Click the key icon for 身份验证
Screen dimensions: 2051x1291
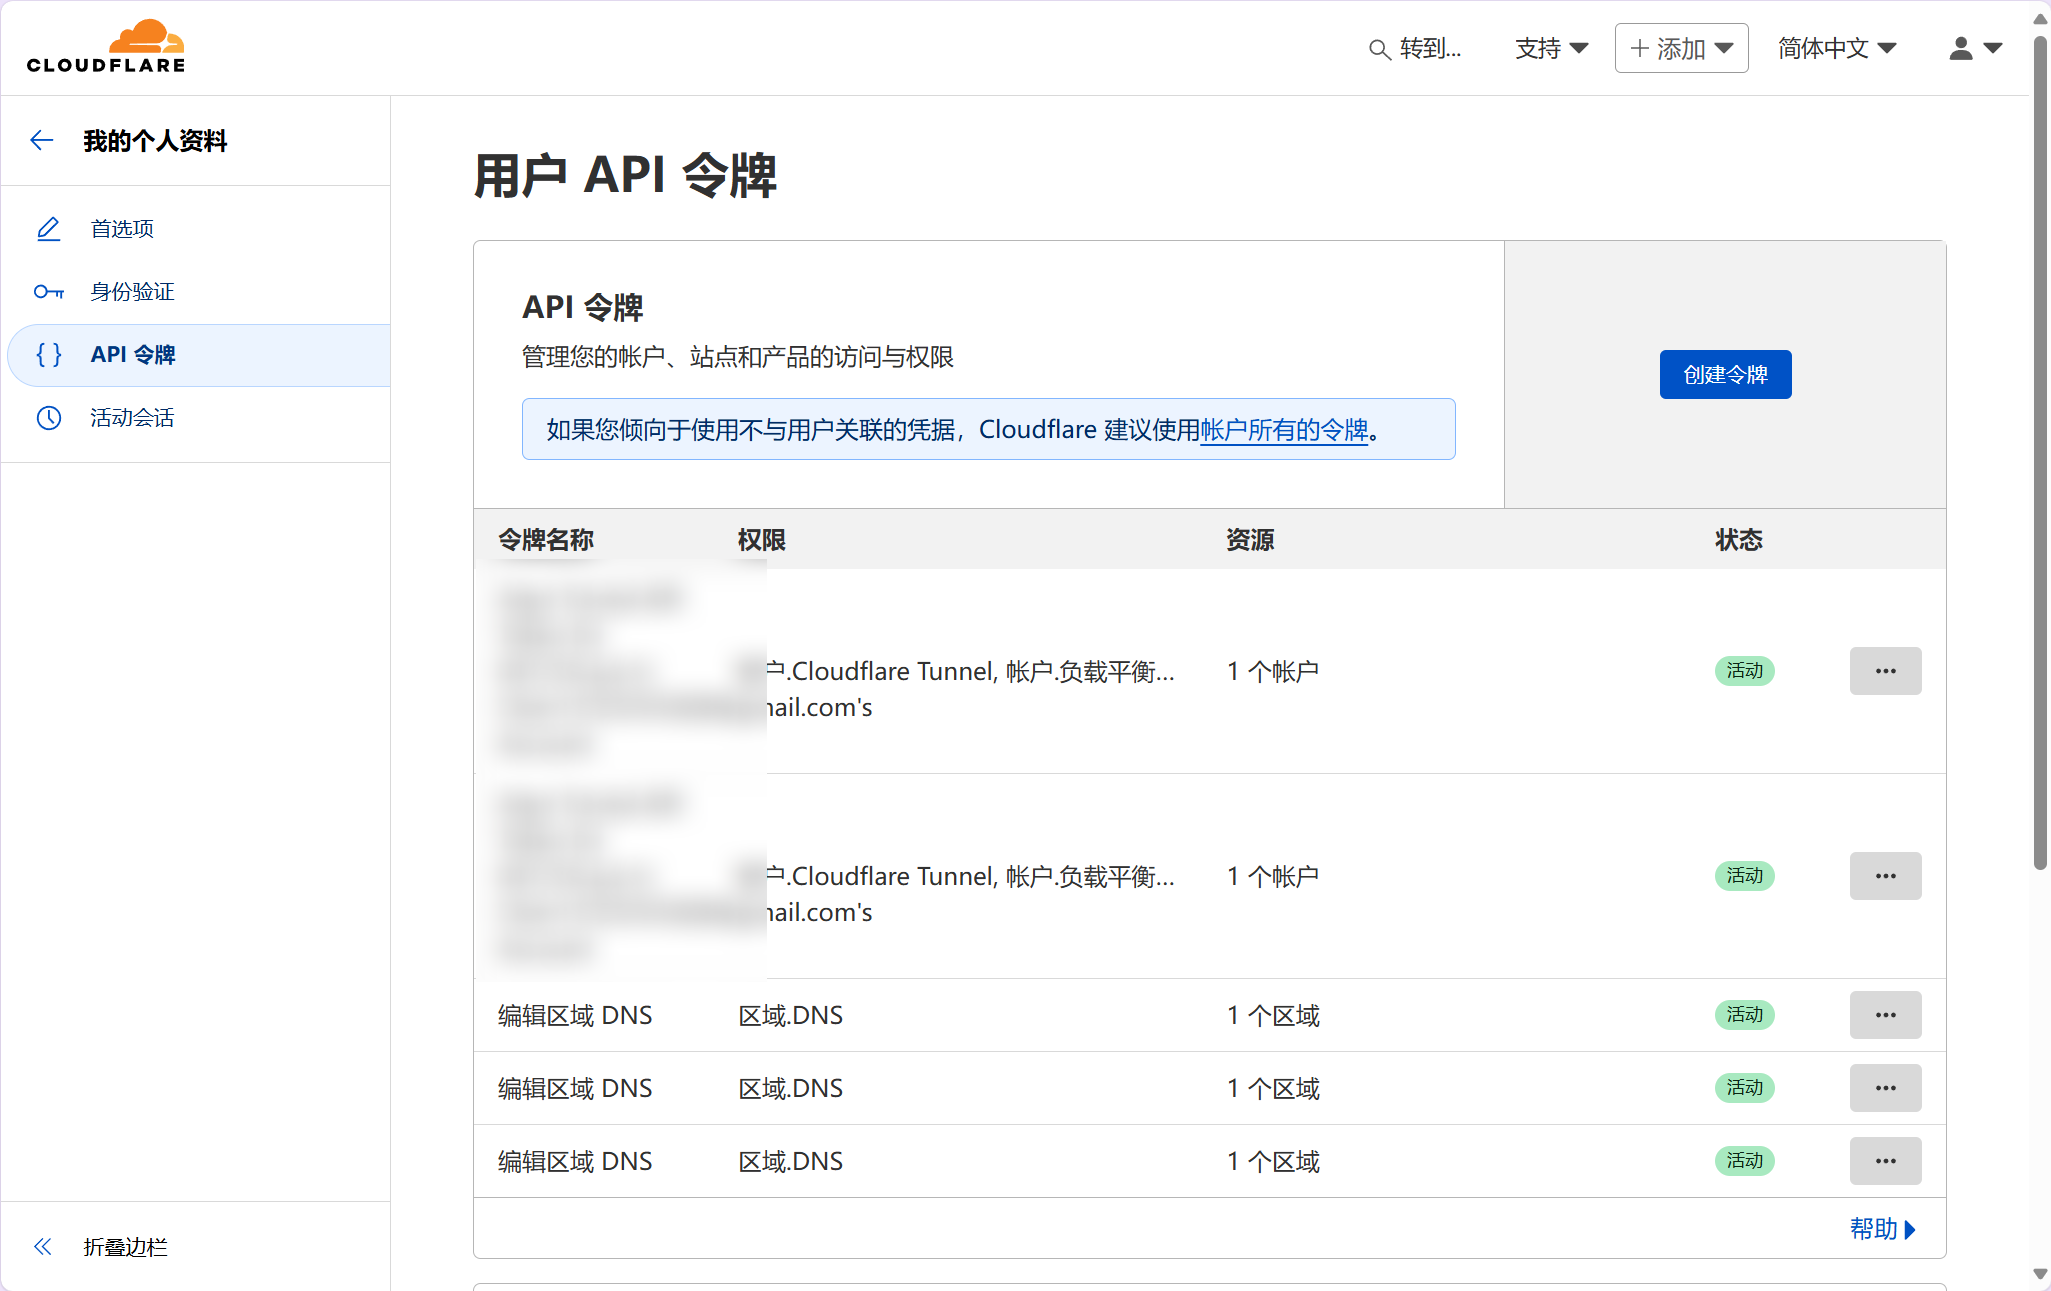49,292
